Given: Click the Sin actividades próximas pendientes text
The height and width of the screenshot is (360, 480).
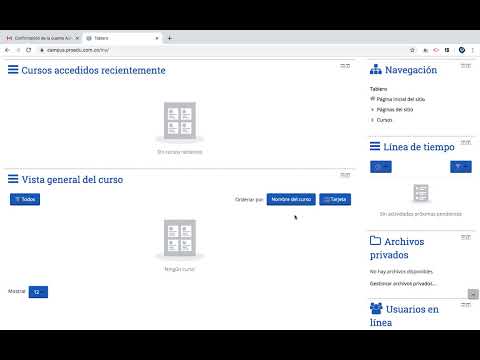Looking at the screenshot, I should (x=421, y=214).
